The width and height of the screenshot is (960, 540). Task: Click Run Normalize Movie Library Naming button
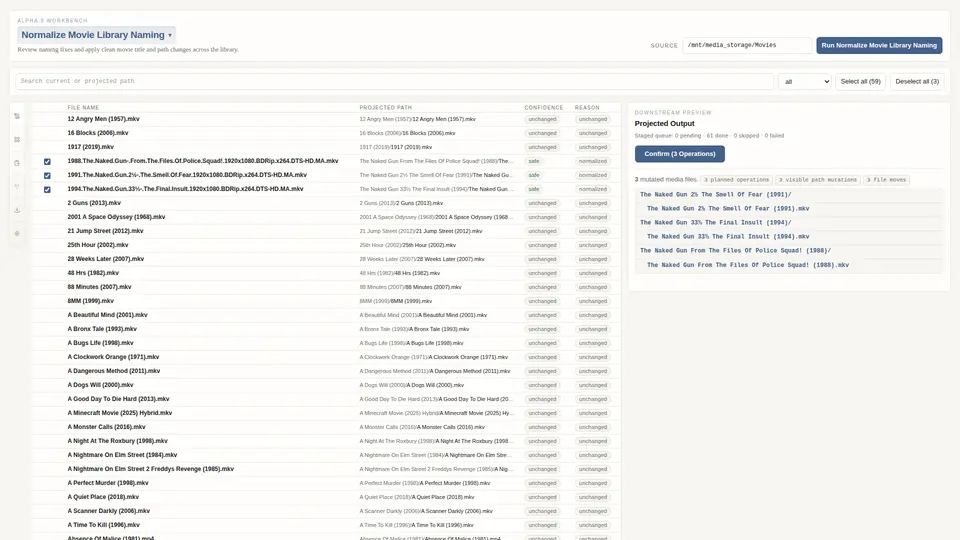coord(879,45)
